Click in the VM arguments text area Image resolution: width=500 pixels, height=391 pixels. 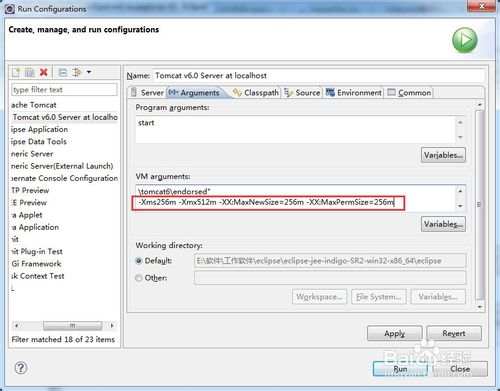(295, 198)
